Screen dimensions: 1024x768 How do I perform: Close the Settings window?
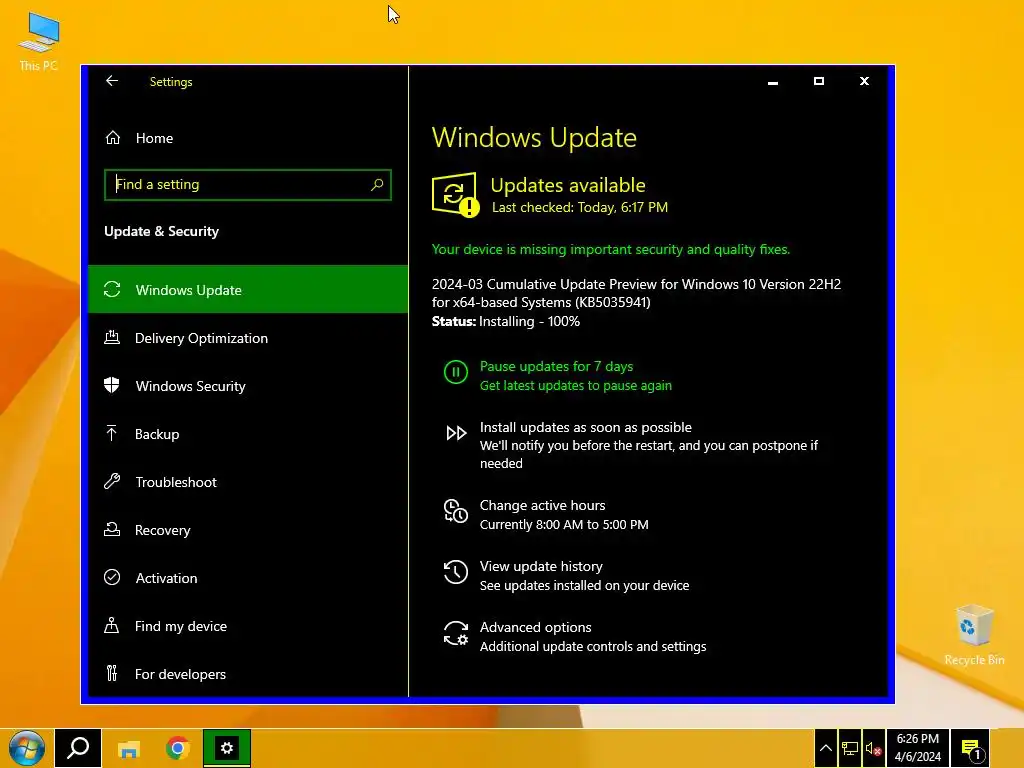point(864,82)
